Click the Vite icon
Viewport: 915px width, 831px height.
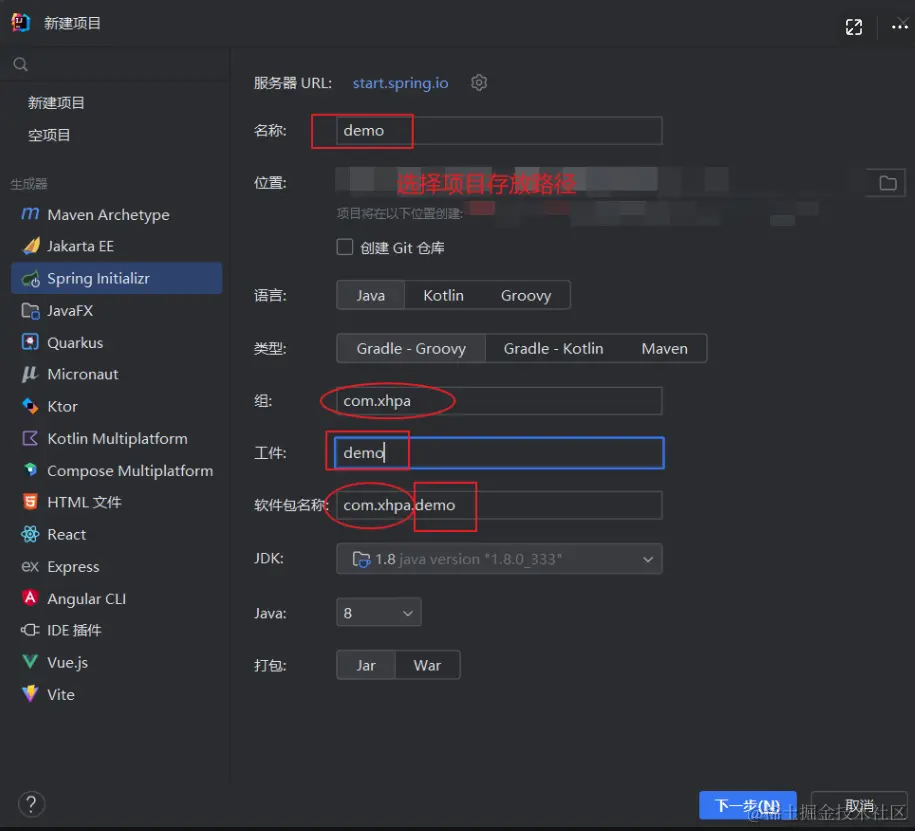30,694
